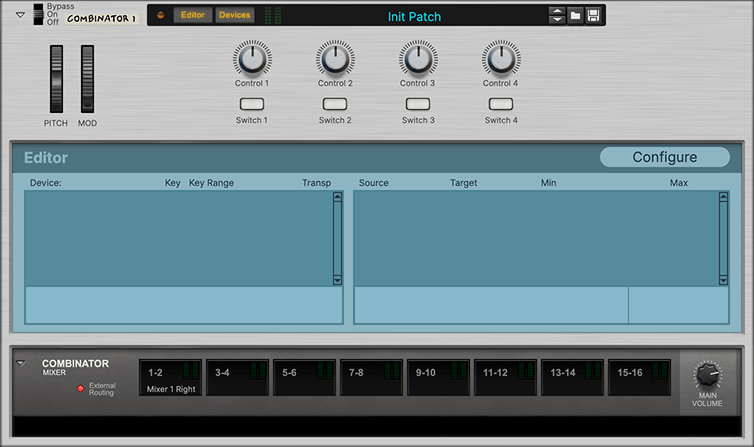Click the Target column header
The image size is (754, 447).
464,183
